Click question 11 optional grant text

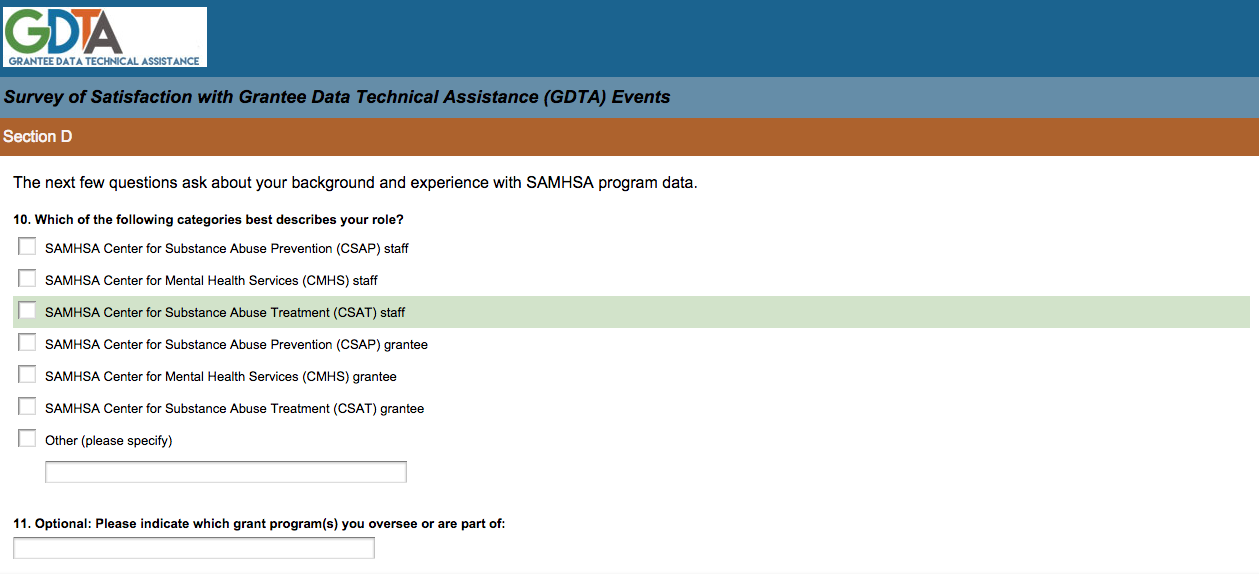point(259,523)
